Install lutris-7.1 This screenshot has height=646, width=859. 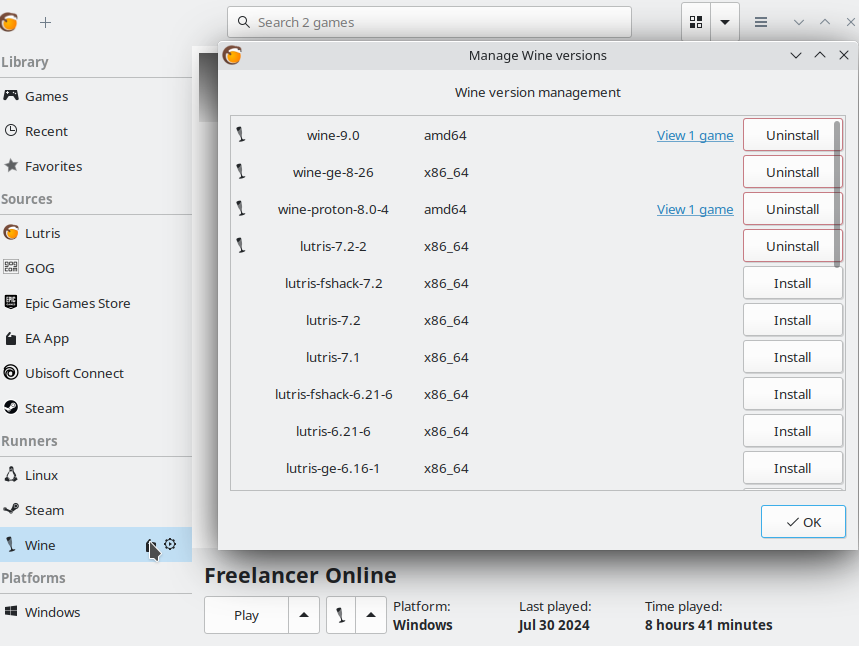pos(792,357)
